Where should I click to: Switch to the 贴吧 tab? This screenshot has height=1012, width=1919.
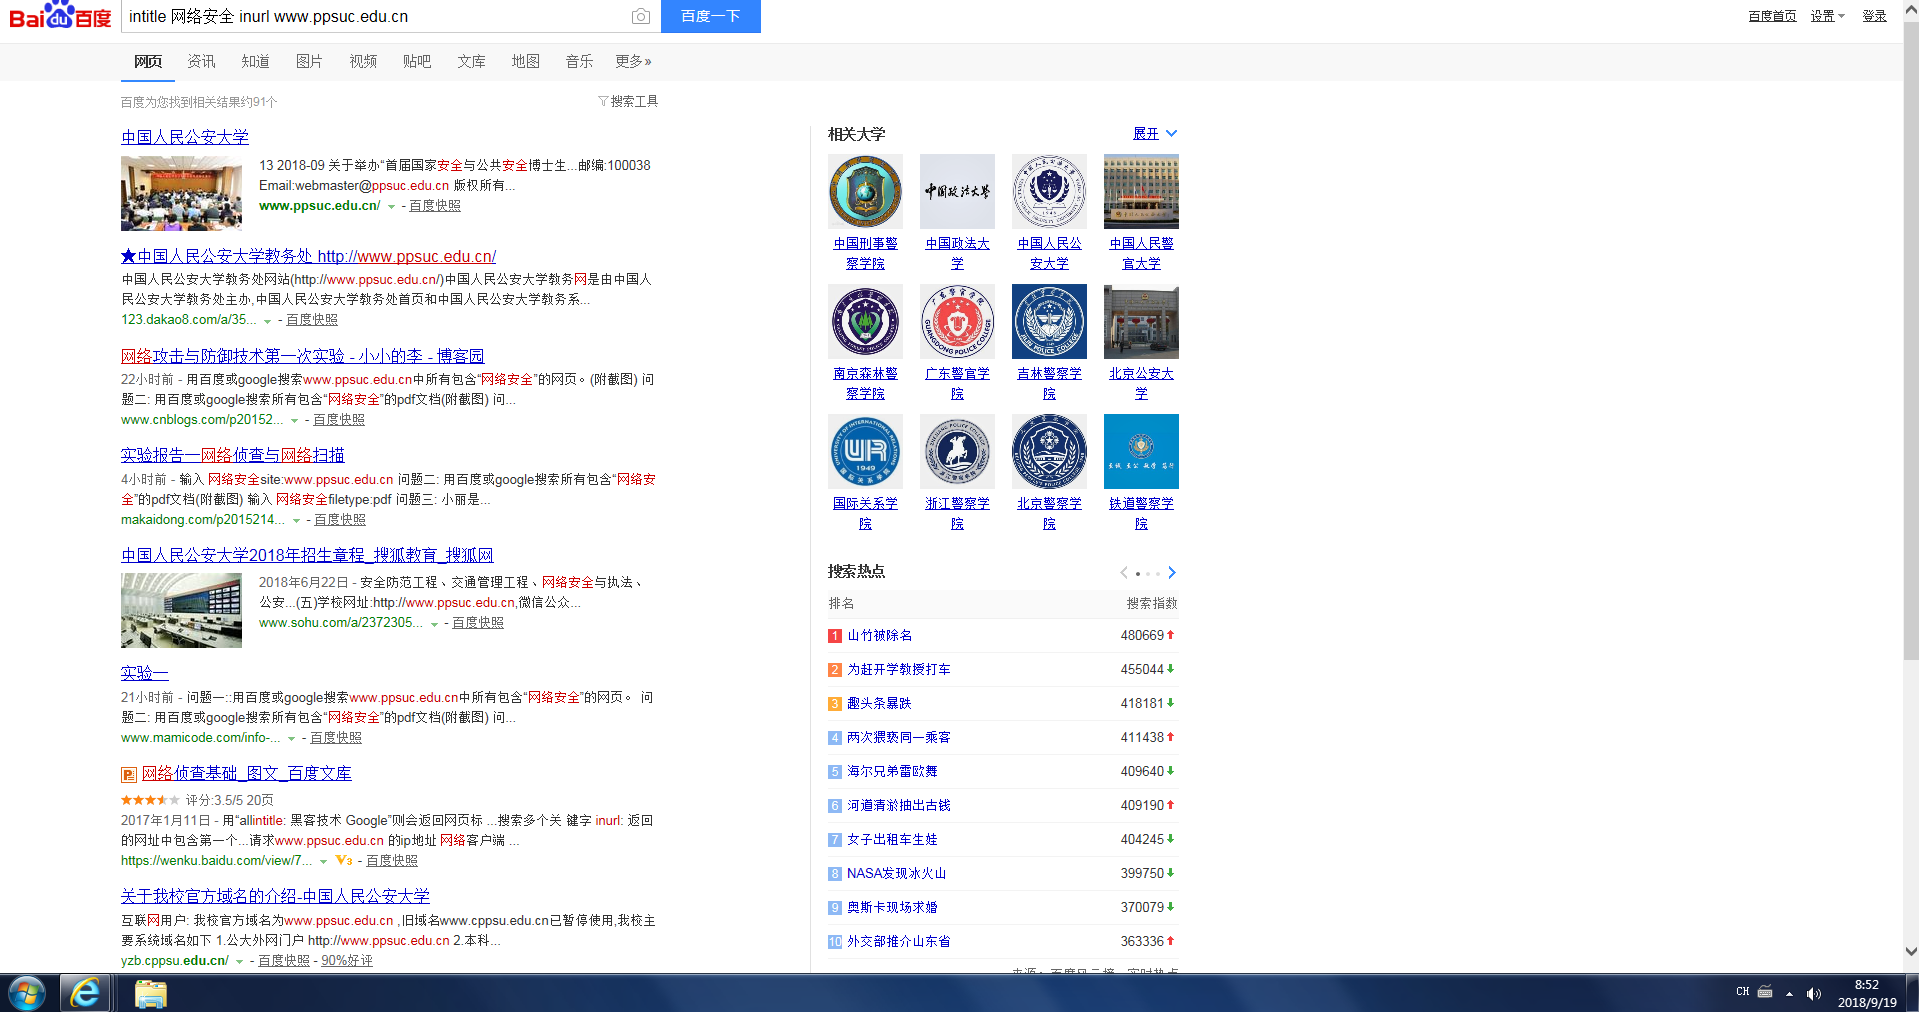[x=417, y=61]
